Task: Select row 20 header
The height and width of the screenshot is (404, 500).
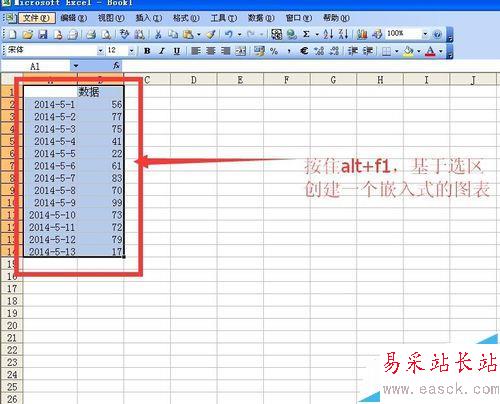Action: click(x=12, y=325)
